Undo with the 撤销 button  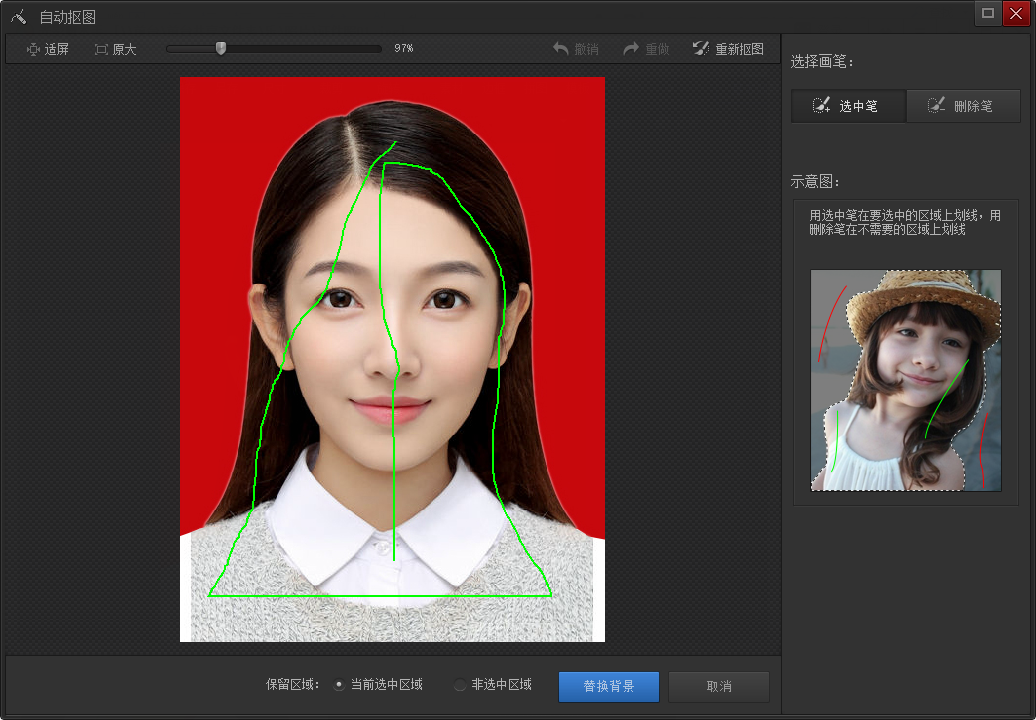tap(575, 49)
